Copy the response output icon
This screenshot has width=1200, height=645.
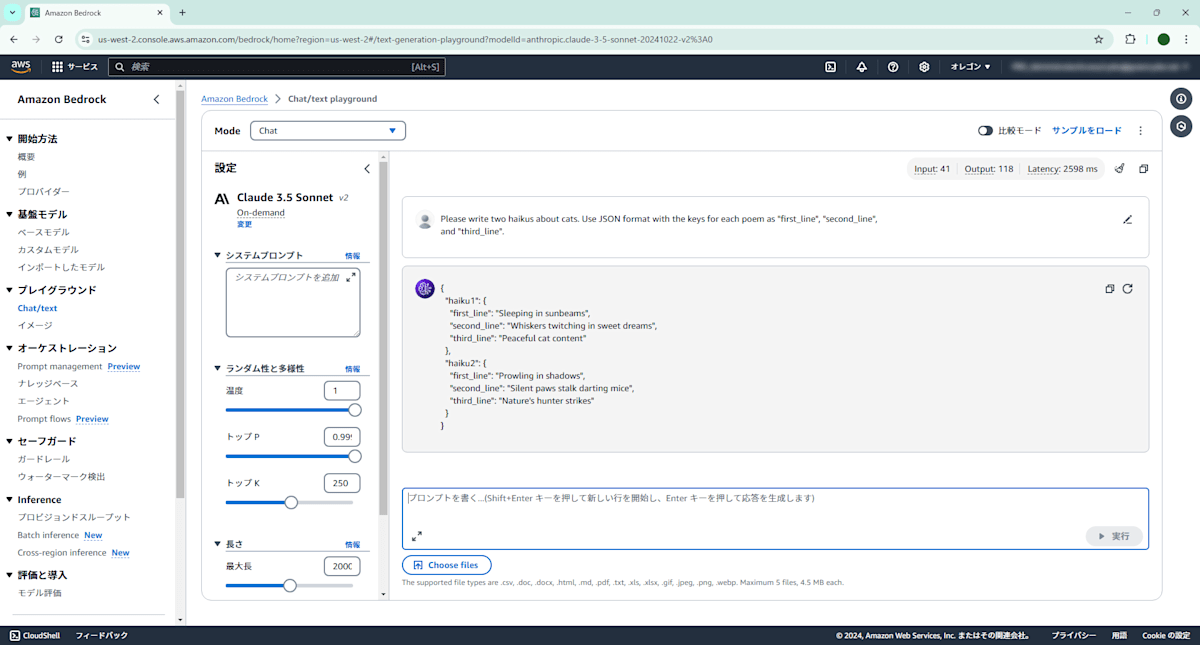(1110, 289)
